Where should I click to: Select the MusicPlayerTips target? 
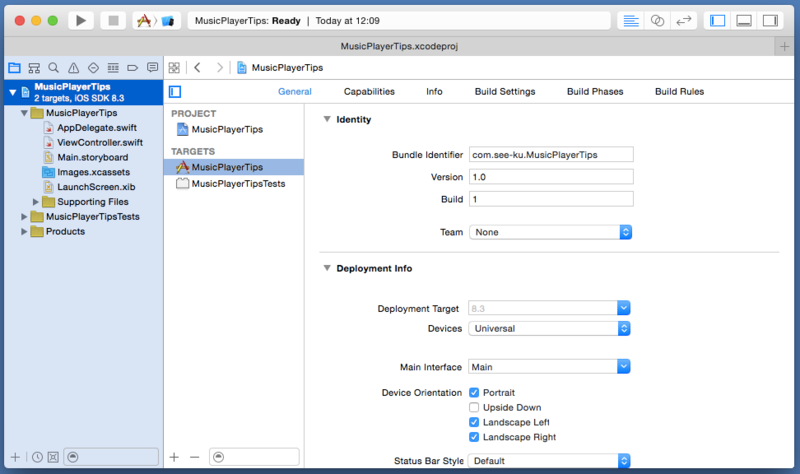click(234, 167)
